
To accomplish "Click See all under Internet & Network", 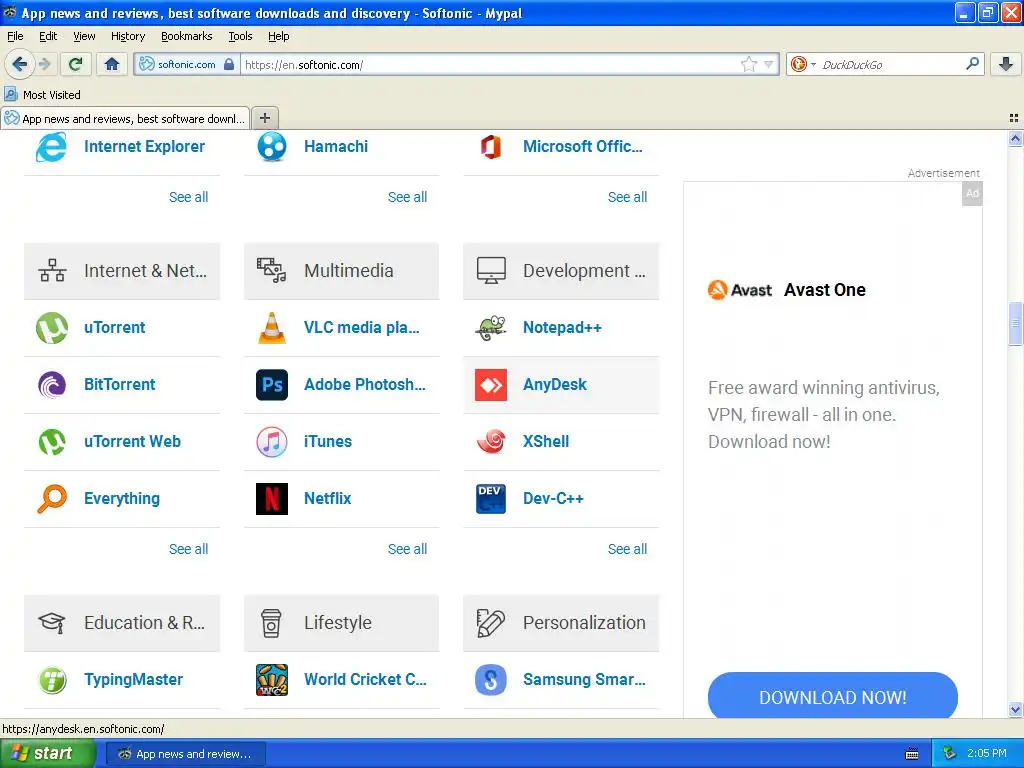I will (188, 549).
